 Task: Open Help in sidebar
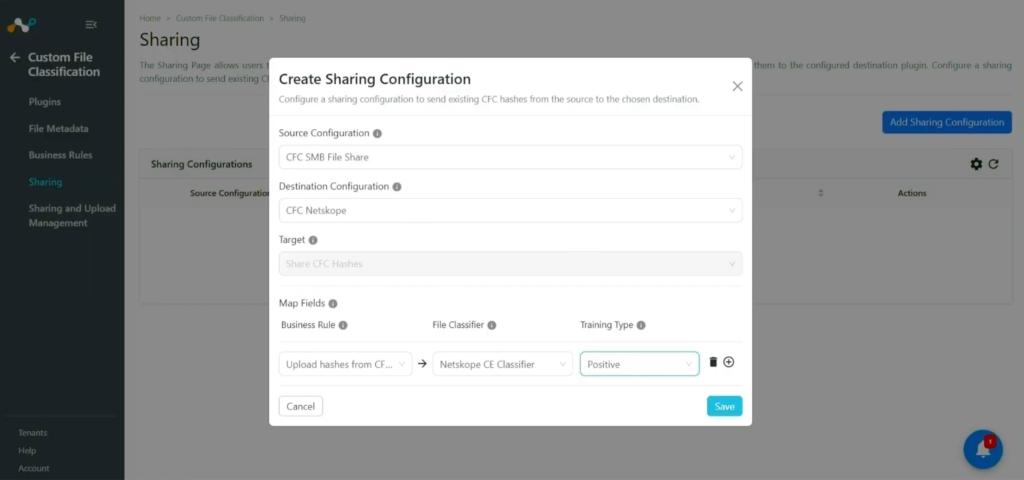[27, 451]
